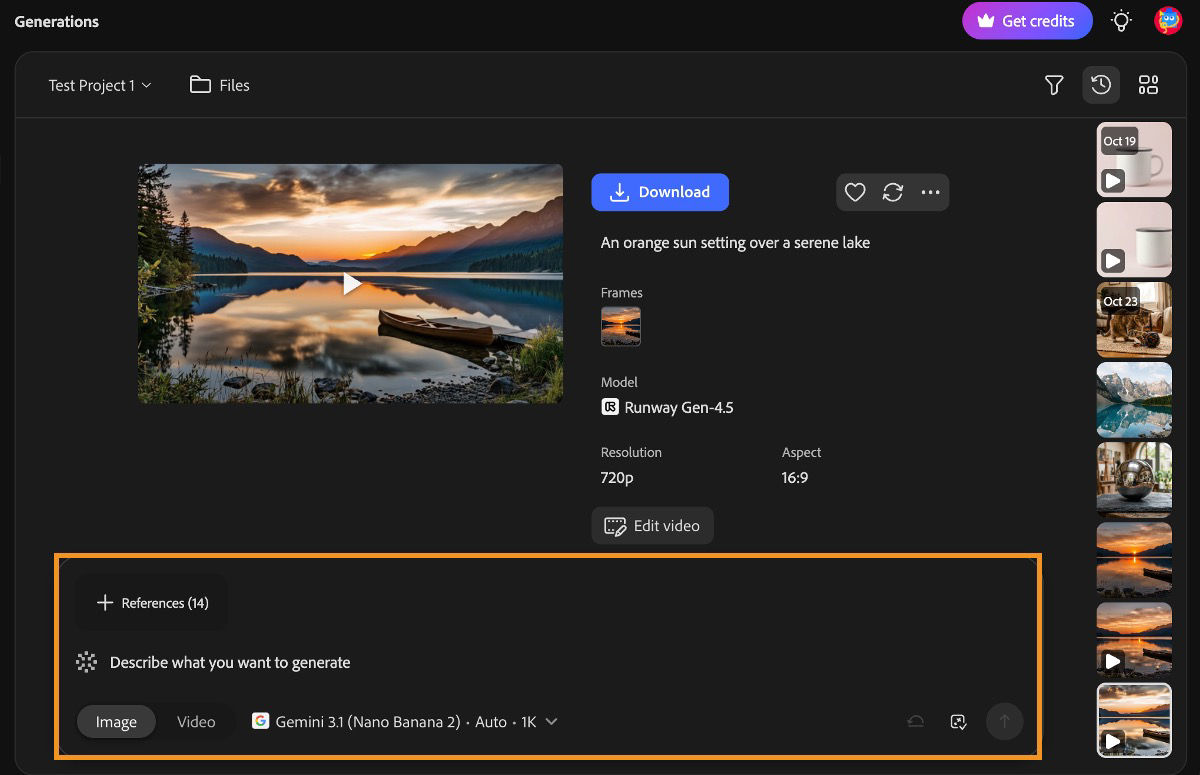The image size is (1200, 775).
Task: Regenerate using the refresh arrows icon
Action: 893,192
